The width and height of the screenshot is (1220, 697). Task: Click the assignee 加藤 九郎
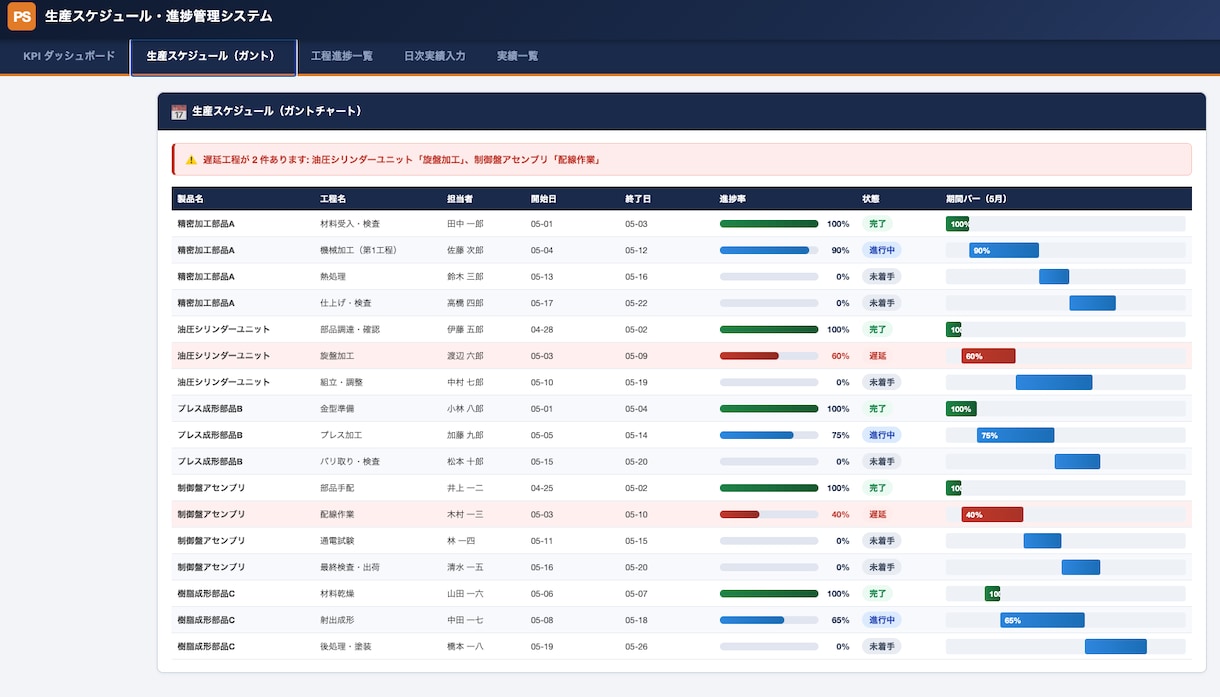(465, 435)
